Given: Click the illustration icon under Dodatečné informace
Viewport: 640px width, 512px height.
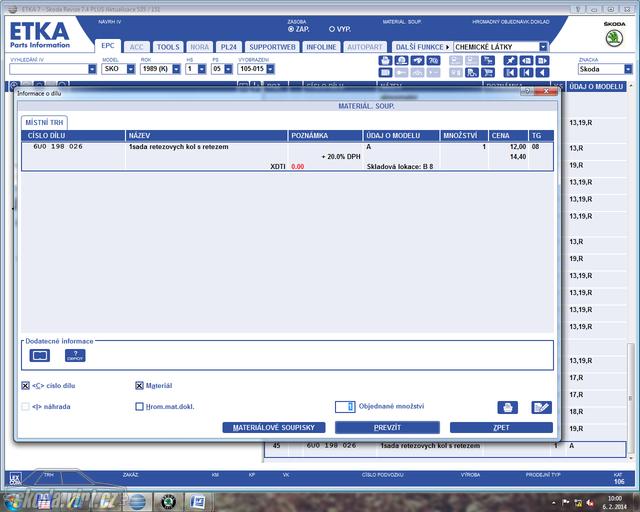Looking at the screenshot, I should [40, 356].
